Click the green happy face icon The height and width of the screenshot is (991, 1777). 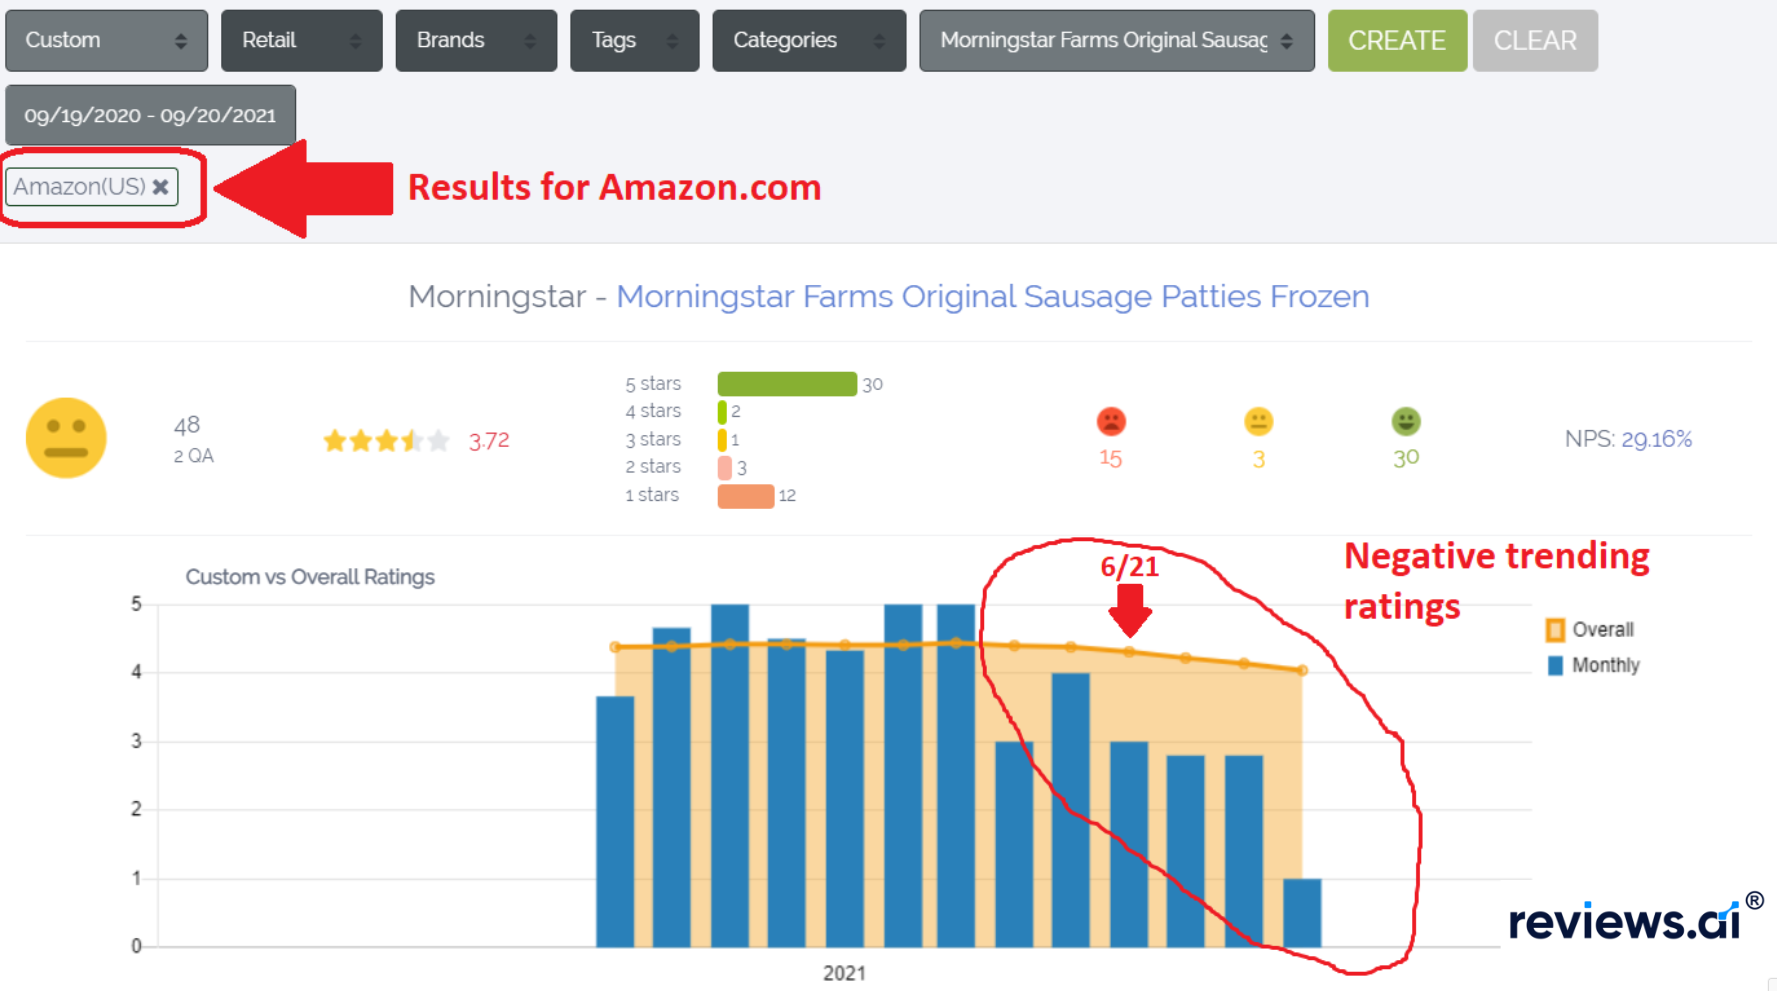[x=1406, y=421]
